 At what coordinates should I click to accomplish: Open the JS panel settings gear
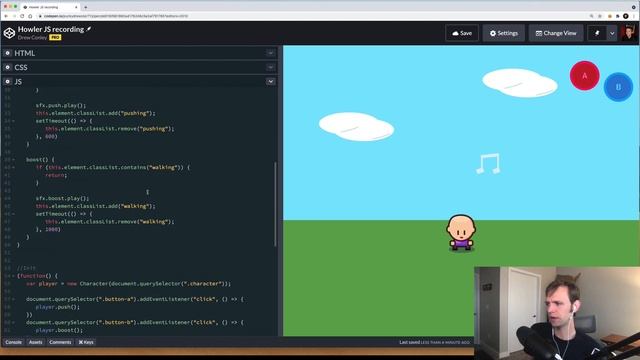click(7, 82)
